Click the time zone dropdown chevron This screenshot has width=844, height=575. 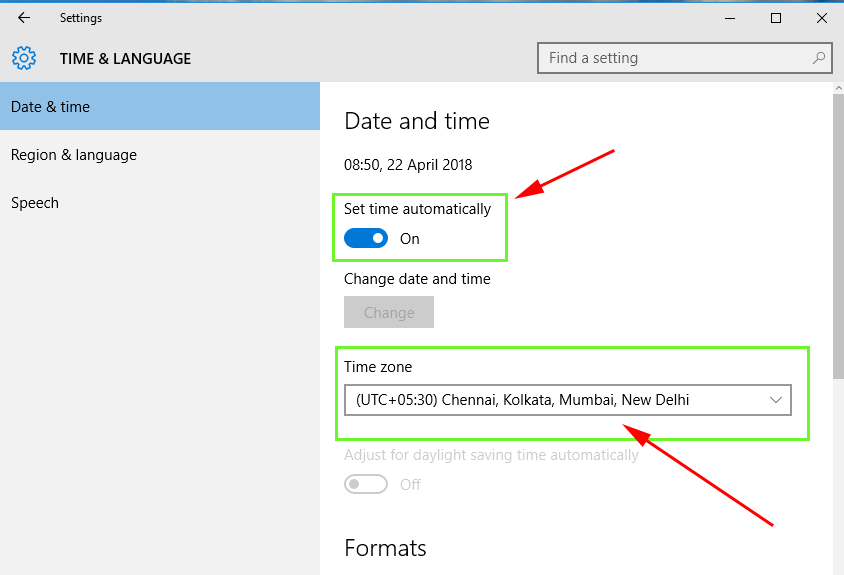tap(776, 400)
